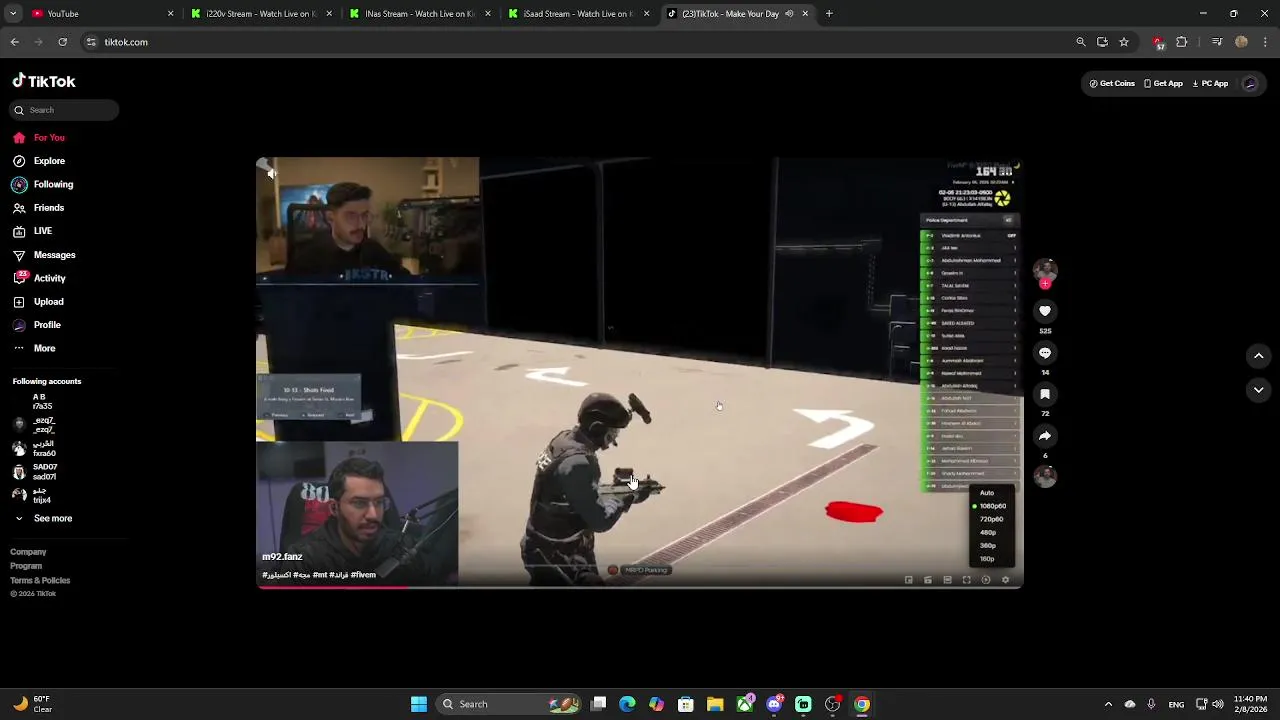
Task: Click the TikTok search field
Action: tap(65, 110)
